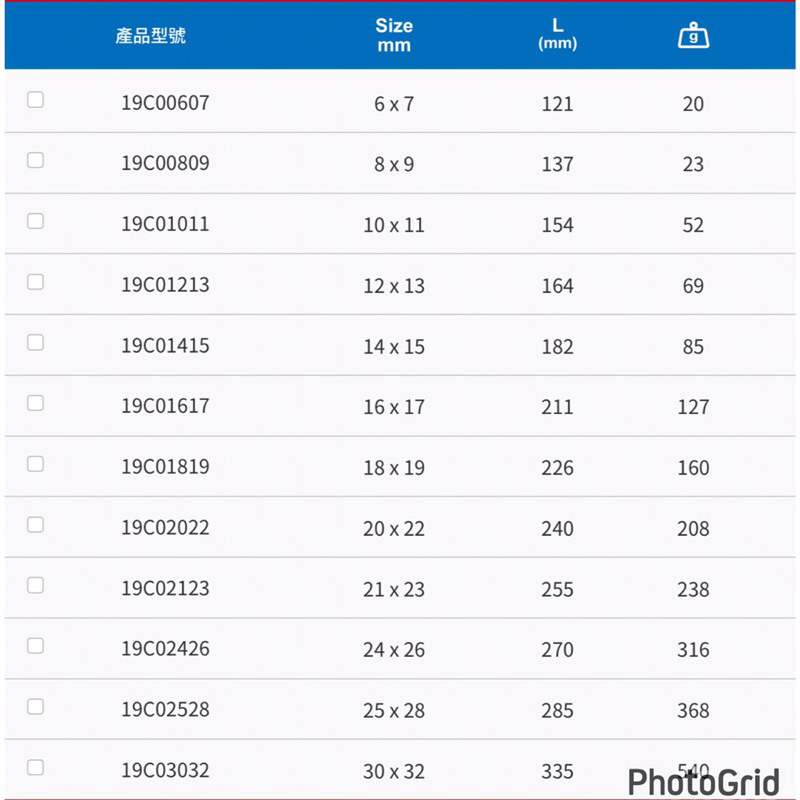Check the 19C01819 row box

(36, 464)
